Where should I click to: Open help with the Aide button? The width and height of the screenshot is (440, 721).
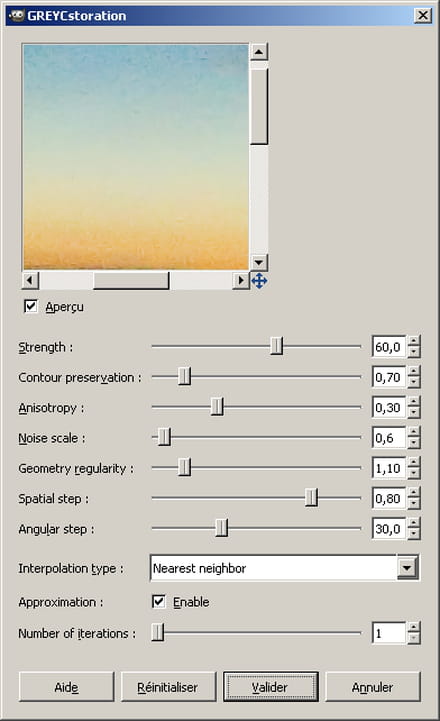tap(66, 687)
